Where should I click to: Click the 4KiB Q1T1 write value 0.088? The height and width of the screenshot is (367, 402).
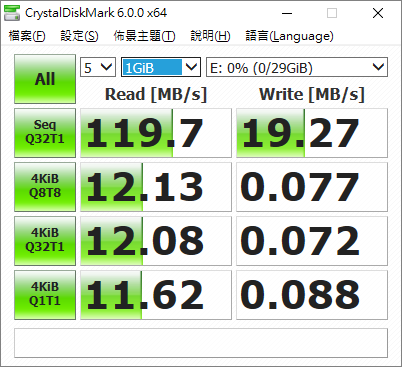tap(312, 295)
